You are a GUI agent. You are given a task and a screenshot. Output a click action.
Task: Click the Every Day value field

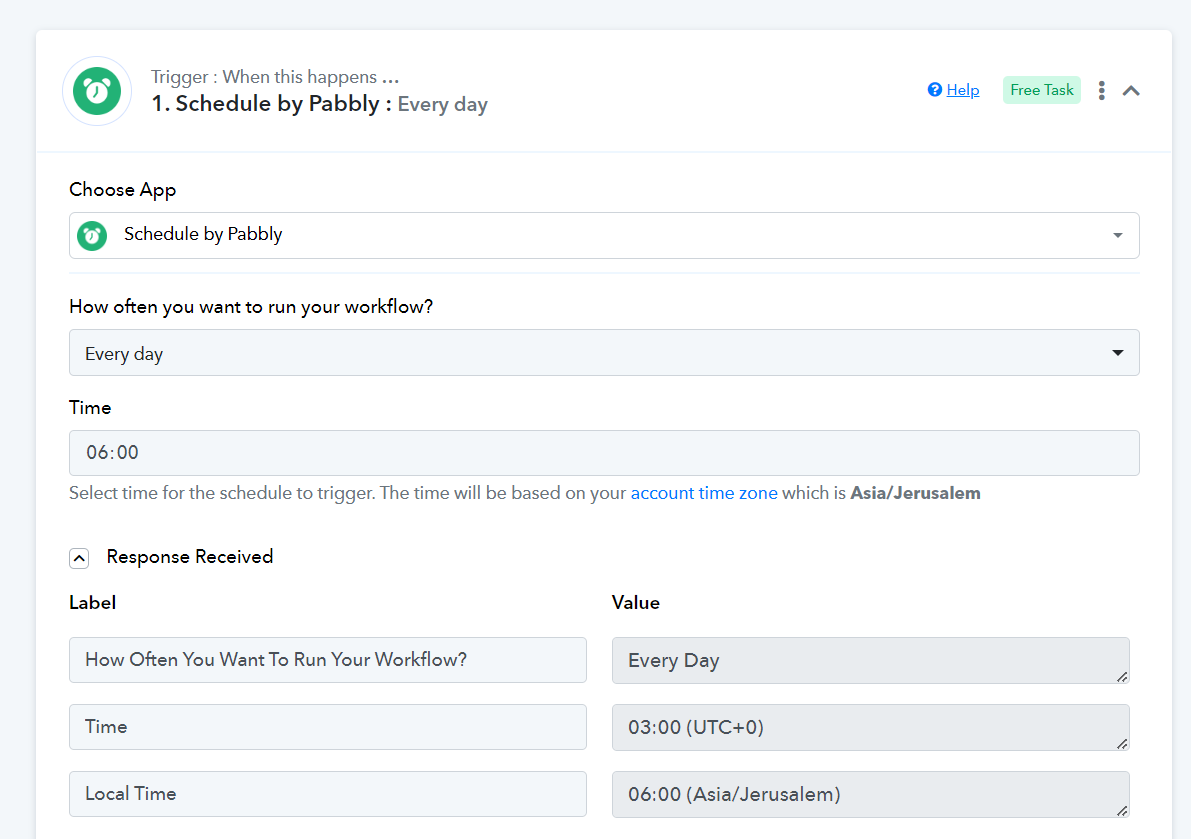870,661
